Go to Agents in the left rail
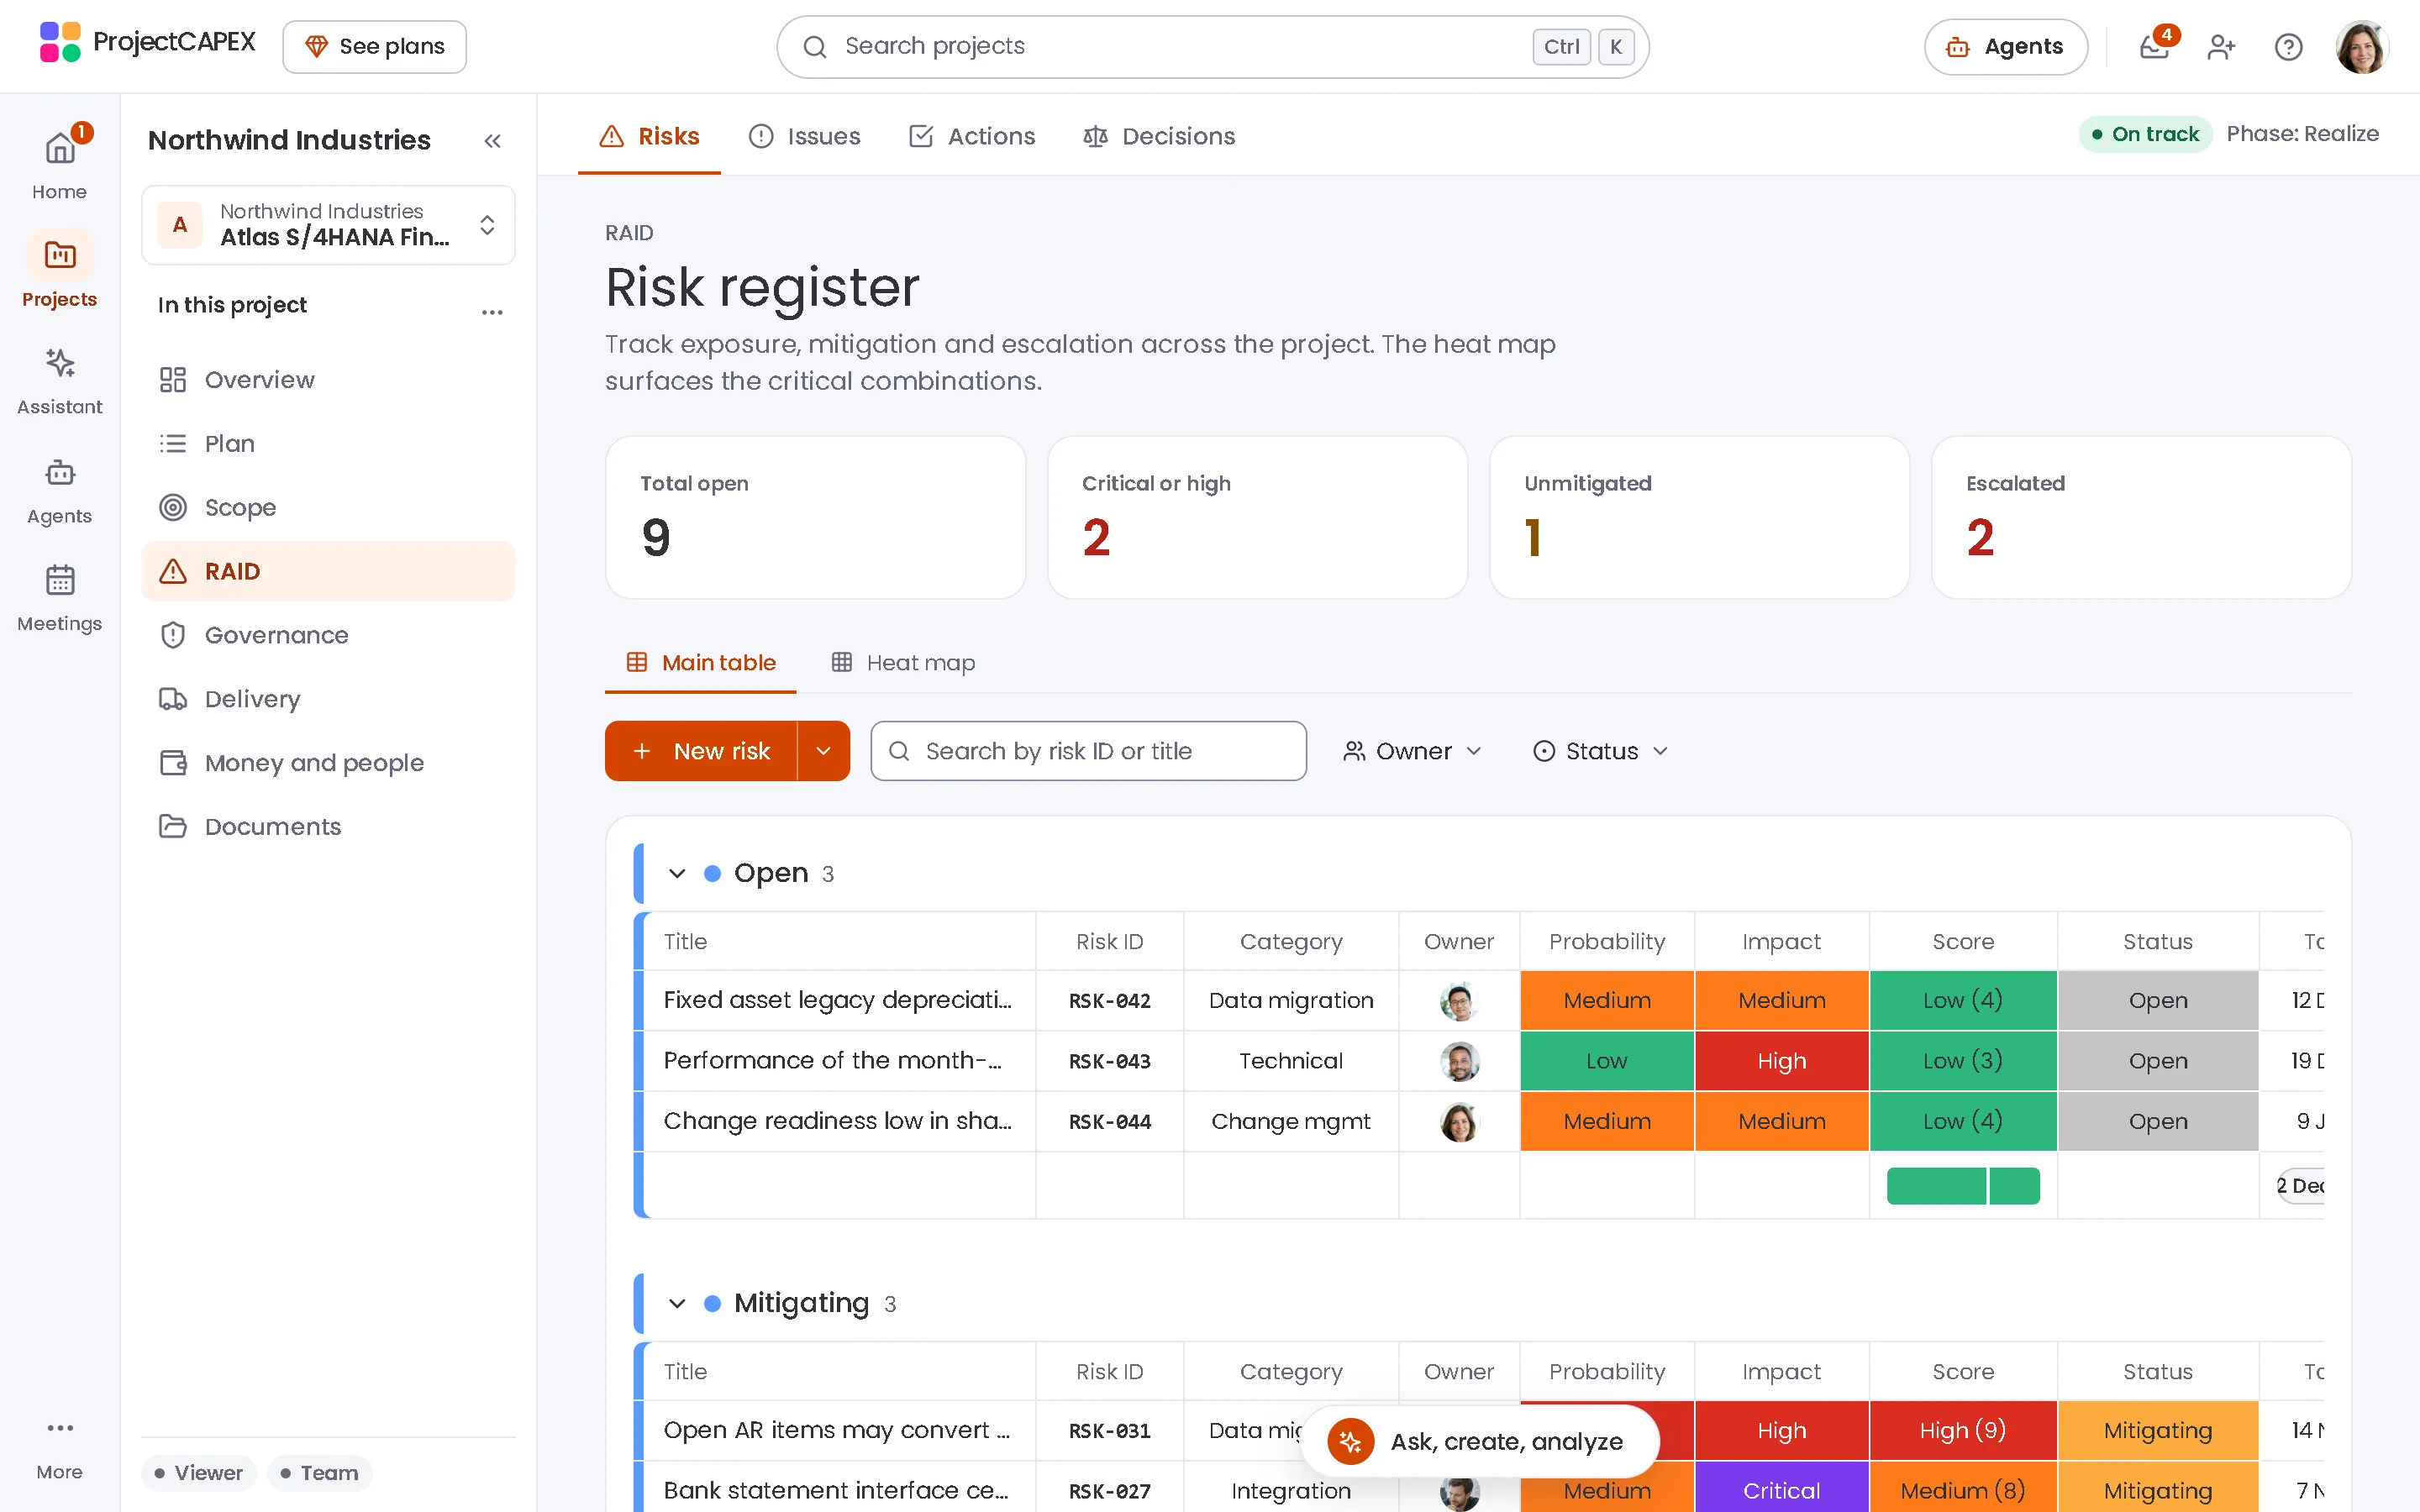This screenshot has height=1512, width=2420. (59, 490)
